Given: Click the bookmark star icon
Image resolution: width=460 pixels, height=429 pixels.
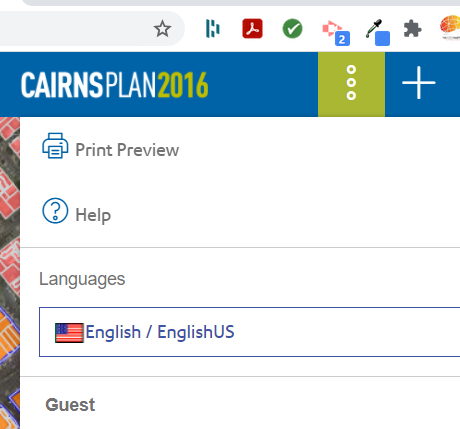Looking at the screenshot, I should (x=162, y=29).
